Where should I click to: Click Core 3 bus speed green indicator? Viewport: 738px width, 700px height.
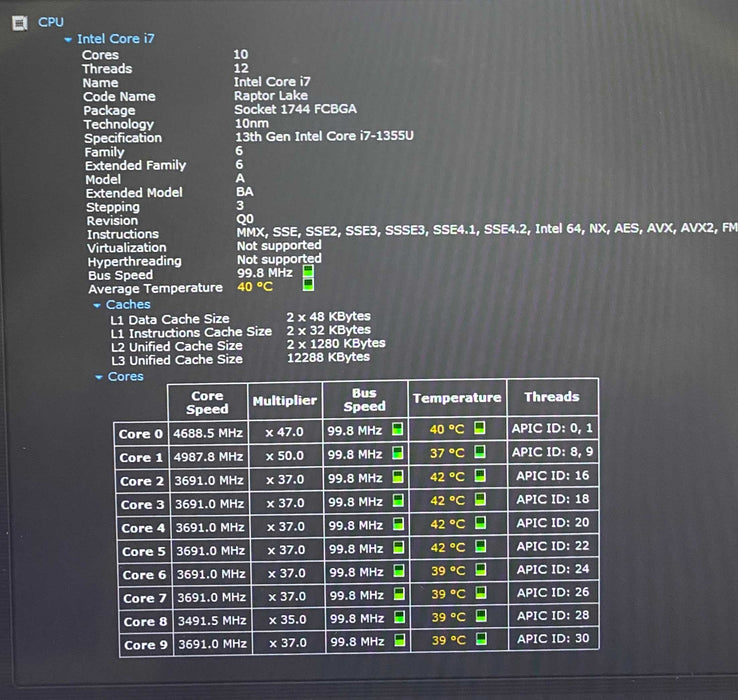(398, 500)
